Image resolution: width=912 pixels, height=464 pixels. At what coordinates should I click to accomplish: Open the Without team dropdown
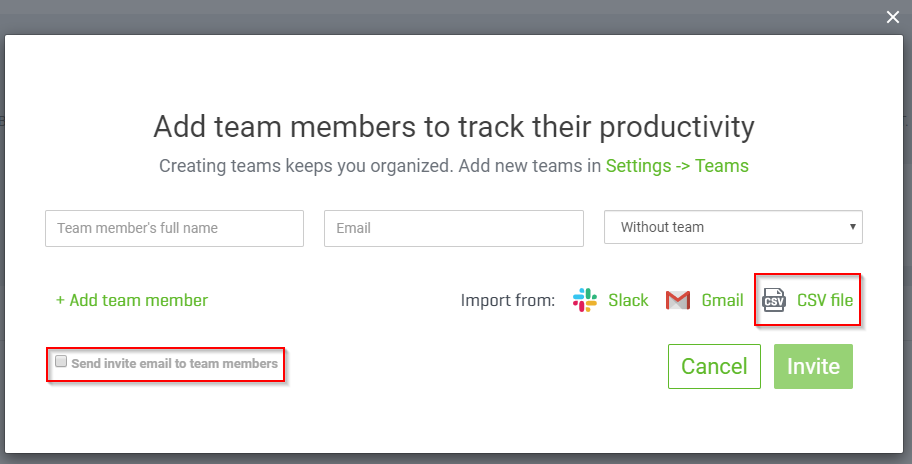pyautogui.click(x=733, y=227)
